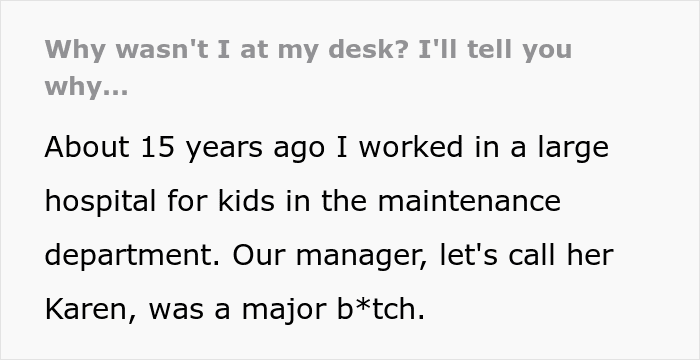700x360 pixels.
Task: Click the word 'was' before 'a major'
Action: [176, 311]
